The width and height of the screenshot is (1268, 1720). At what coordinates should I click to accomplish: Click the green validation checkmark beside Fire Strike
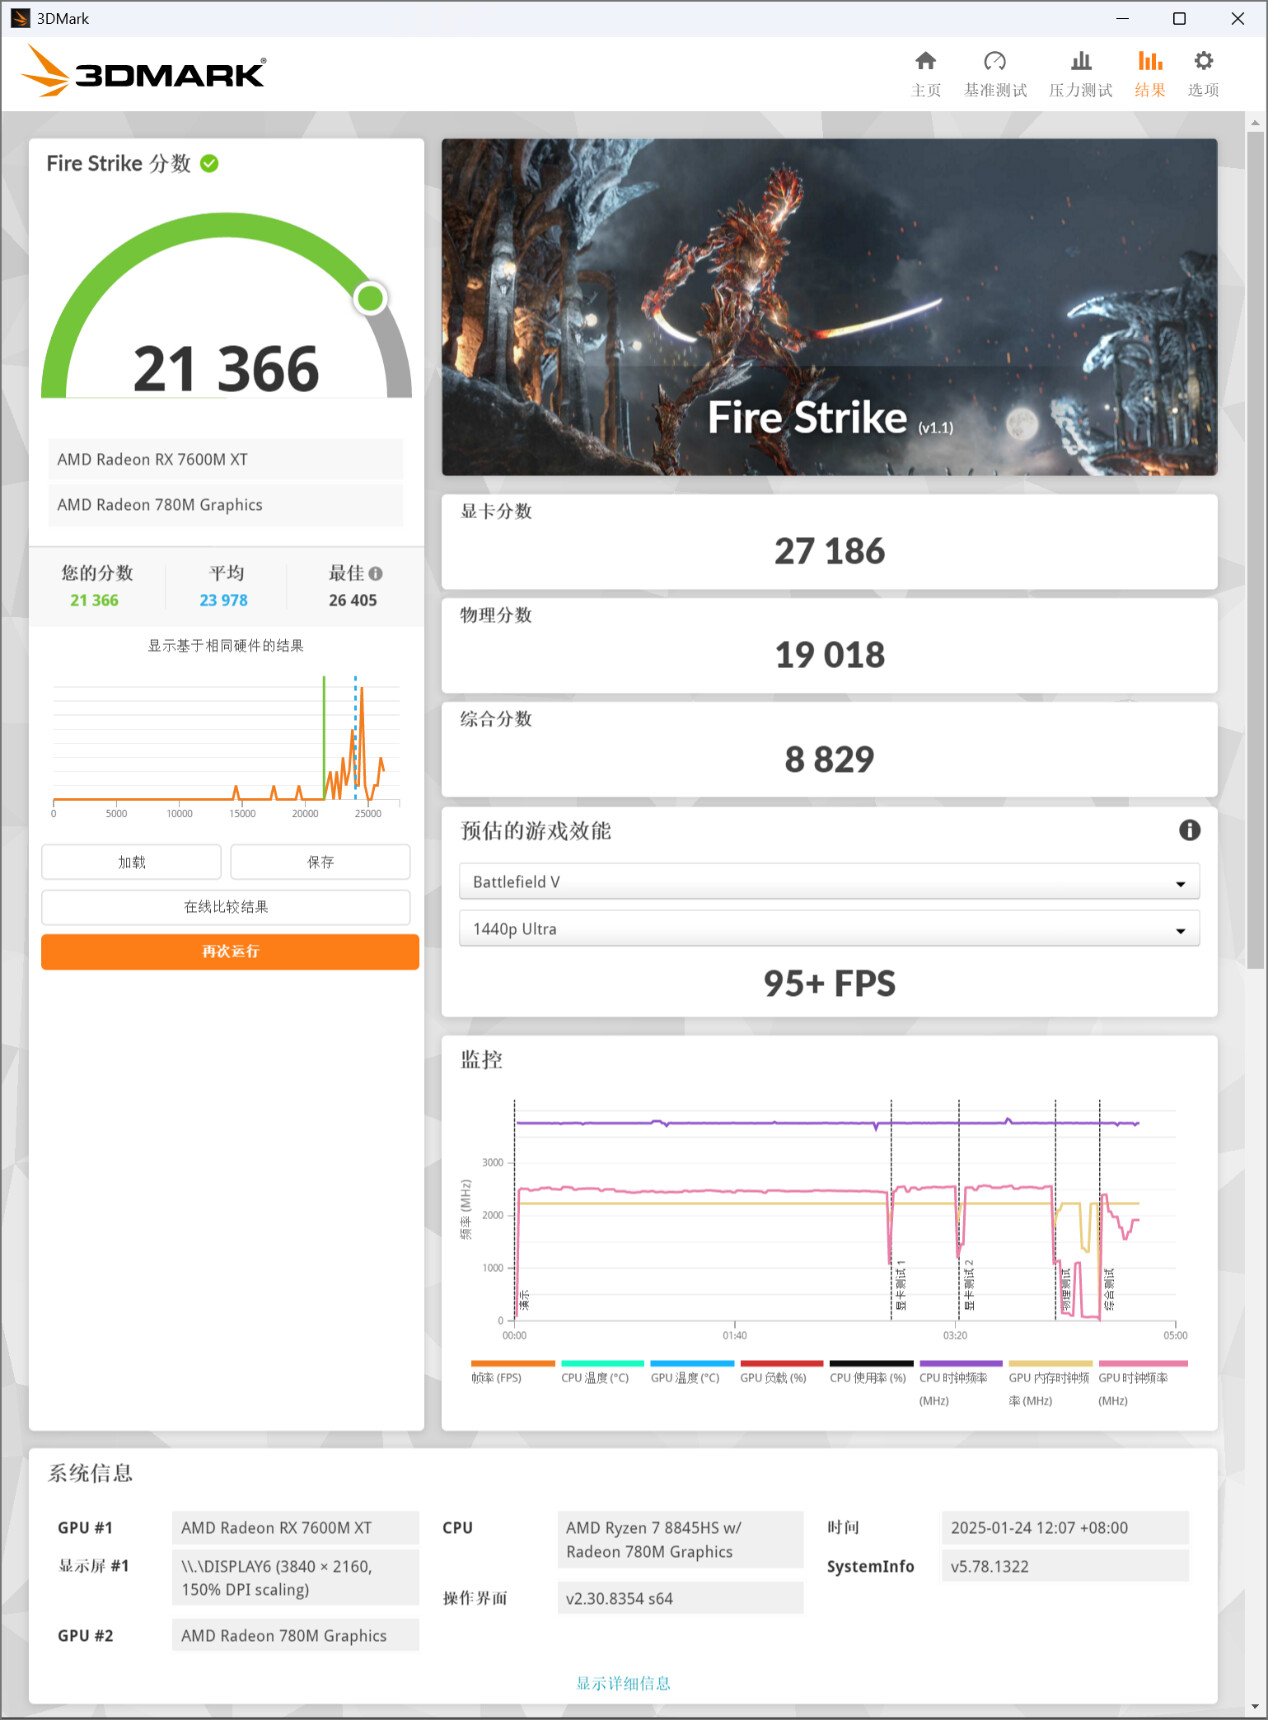pos(209,164)
